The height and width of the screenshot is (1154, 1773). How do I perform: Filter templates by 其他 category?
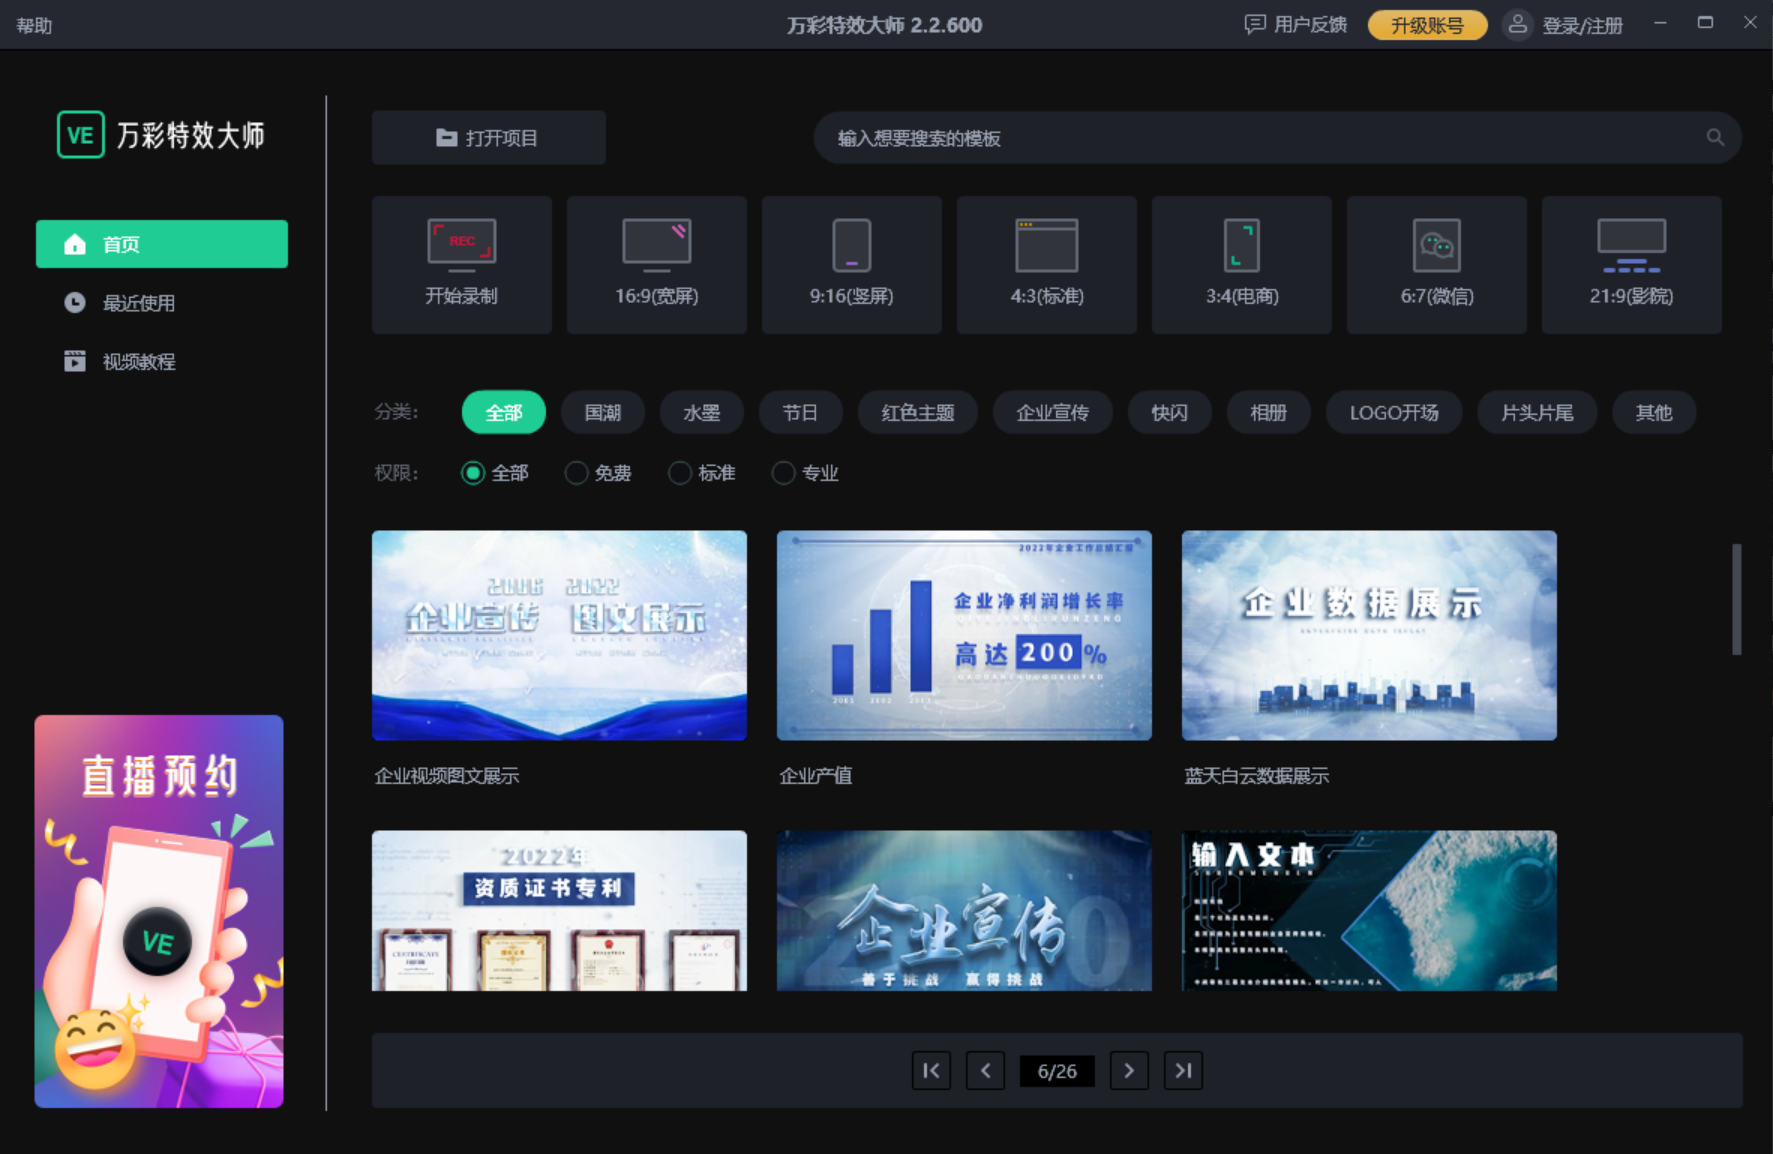1654,413
